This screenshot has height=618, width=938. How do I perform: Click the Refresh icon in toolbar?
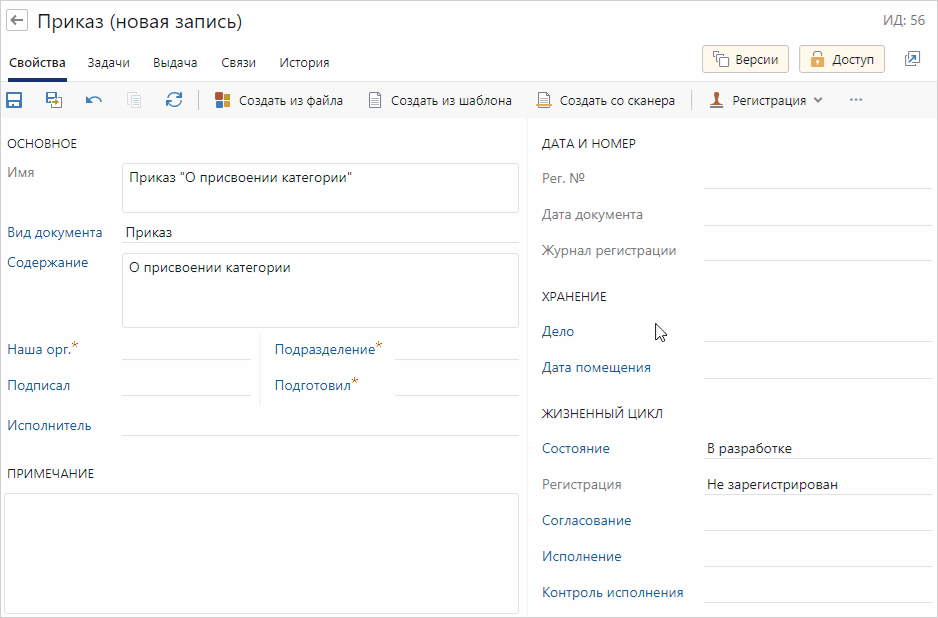[174, 100]
